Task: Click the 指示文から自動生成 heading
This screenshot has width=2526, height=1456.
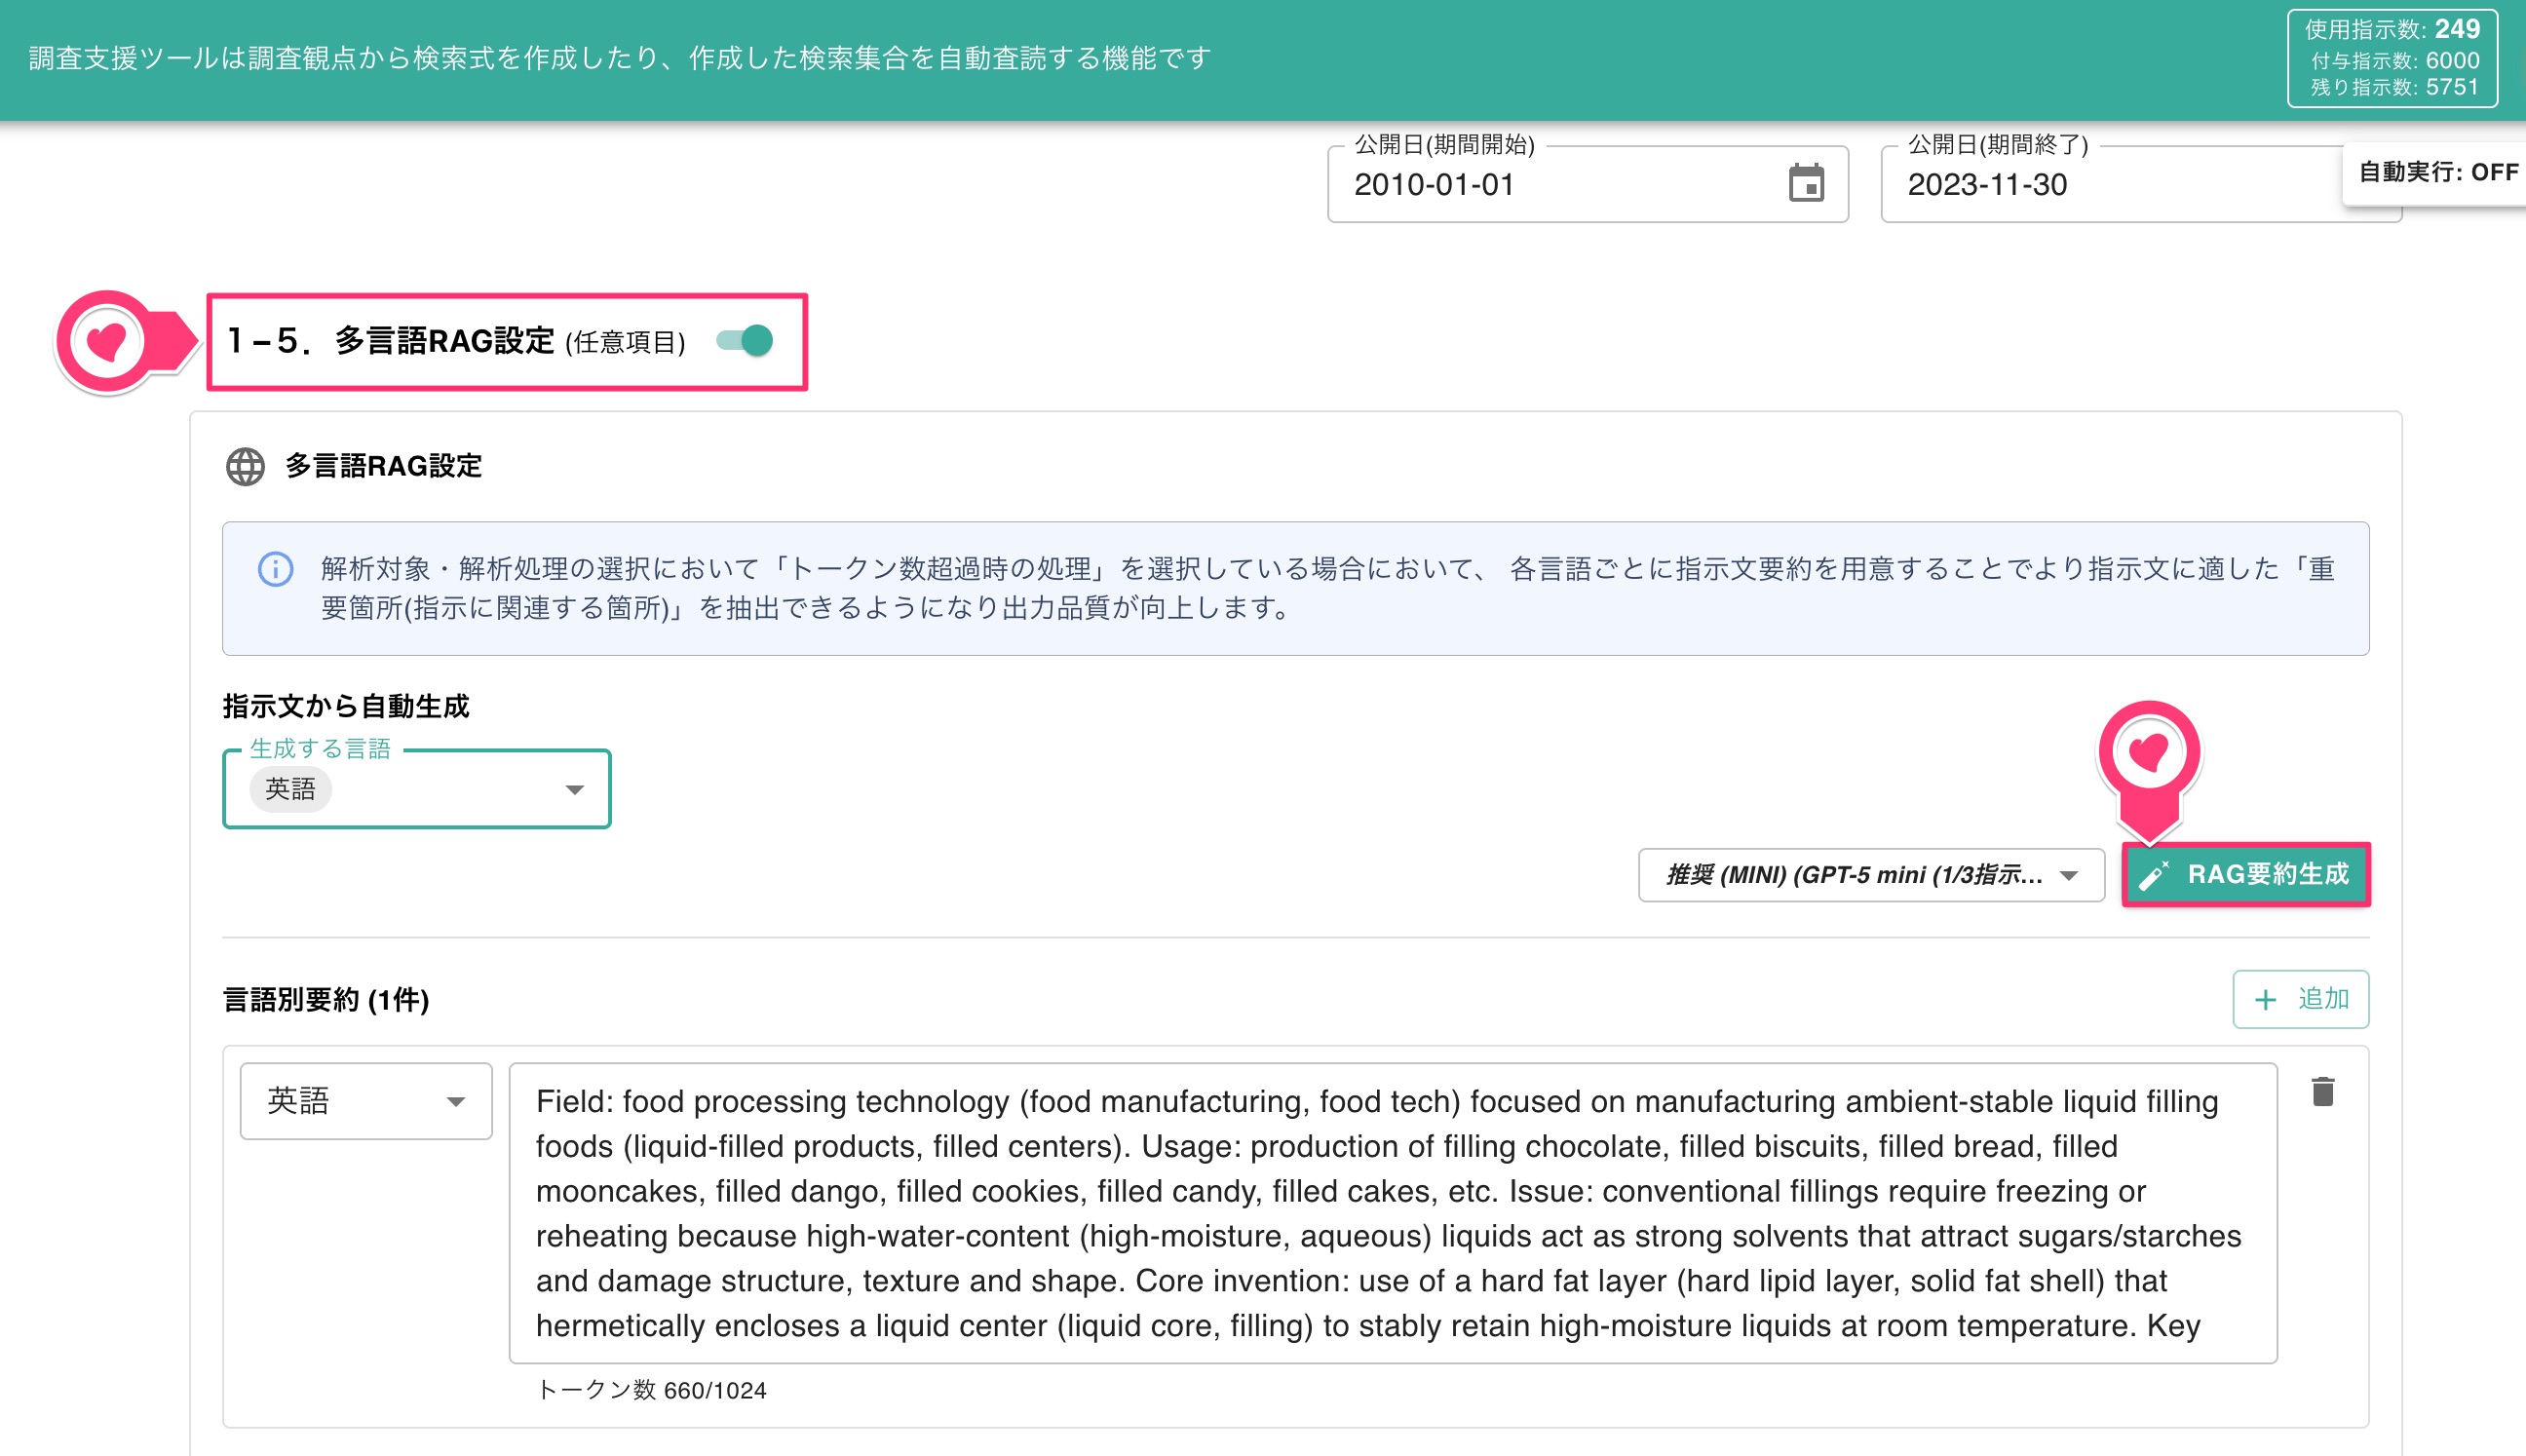Action: pyautogui.click(x=346, y=706)
